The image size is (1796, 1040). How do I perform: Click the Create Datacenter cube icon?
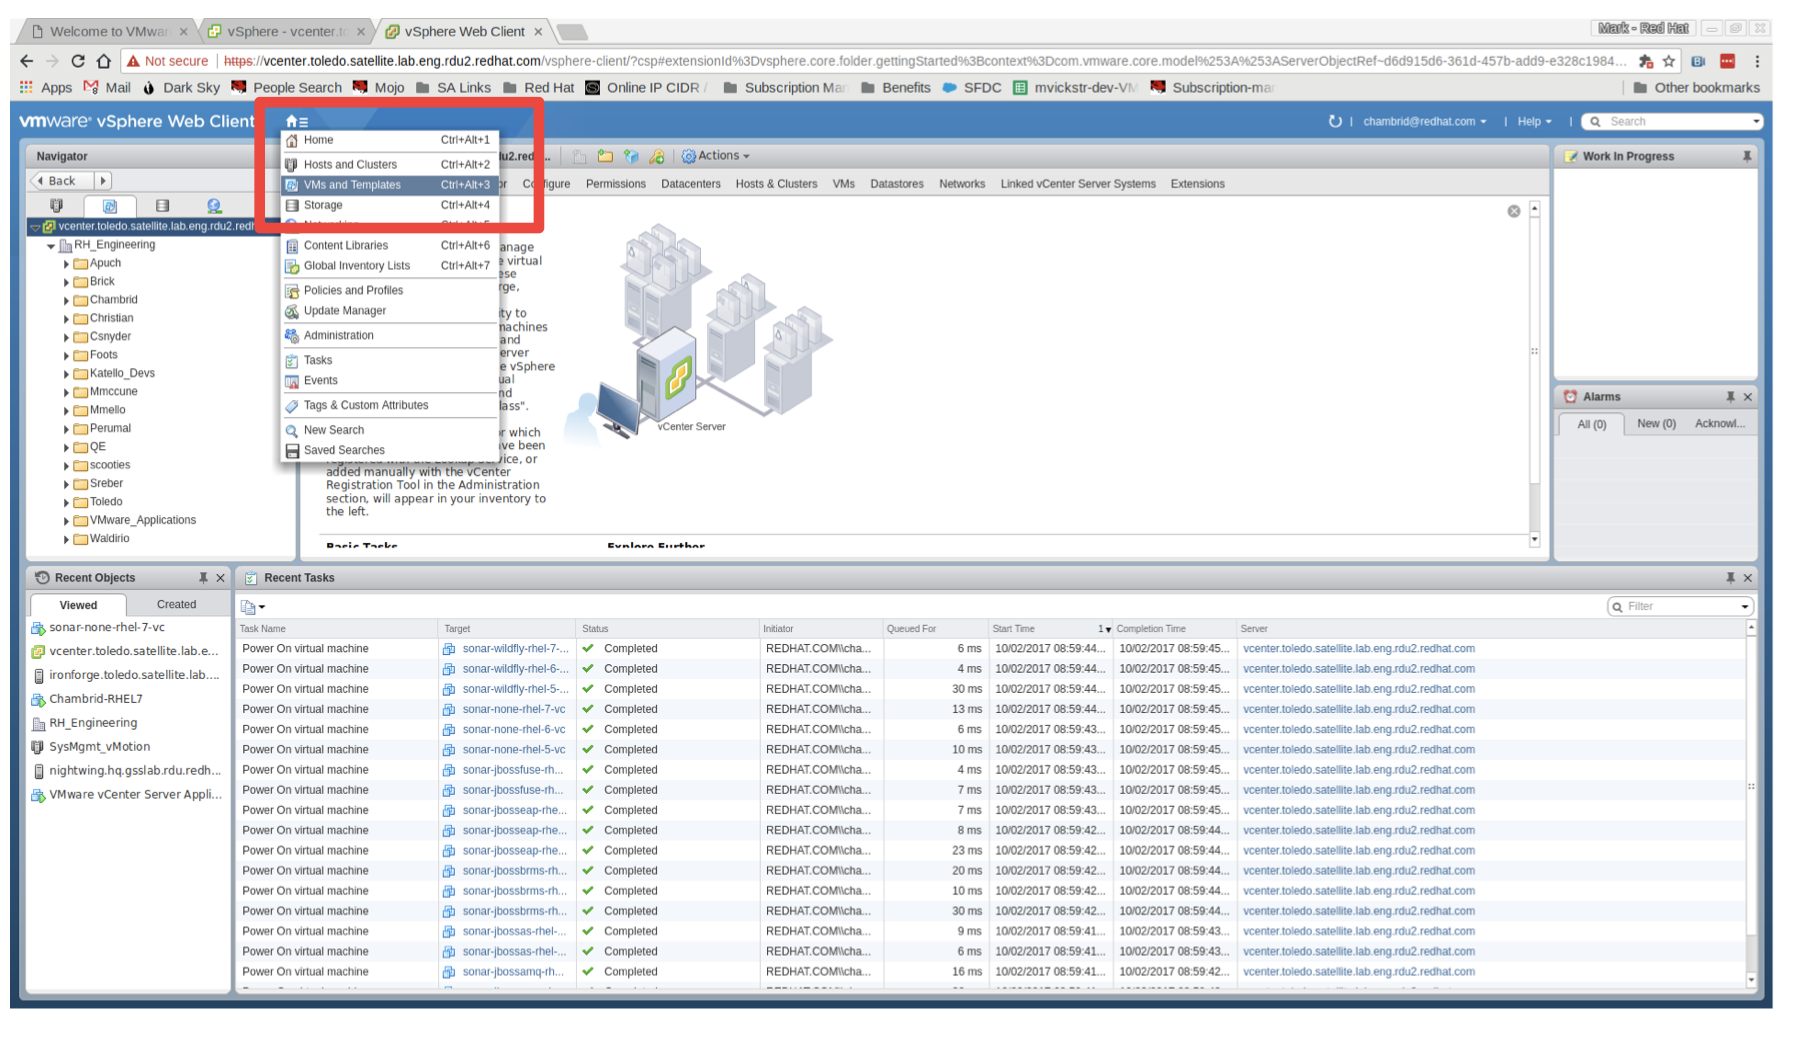pos(631,157)
